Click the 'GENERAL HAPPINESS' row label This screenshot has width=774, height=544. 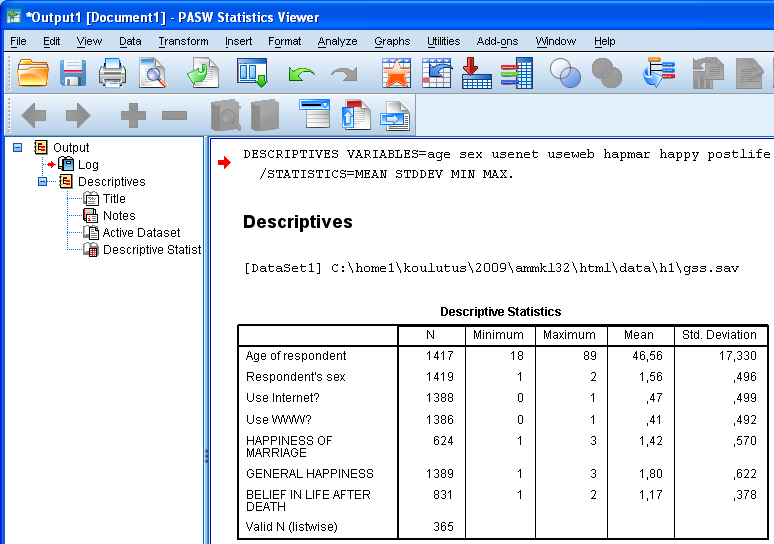[x=310, y=474]
